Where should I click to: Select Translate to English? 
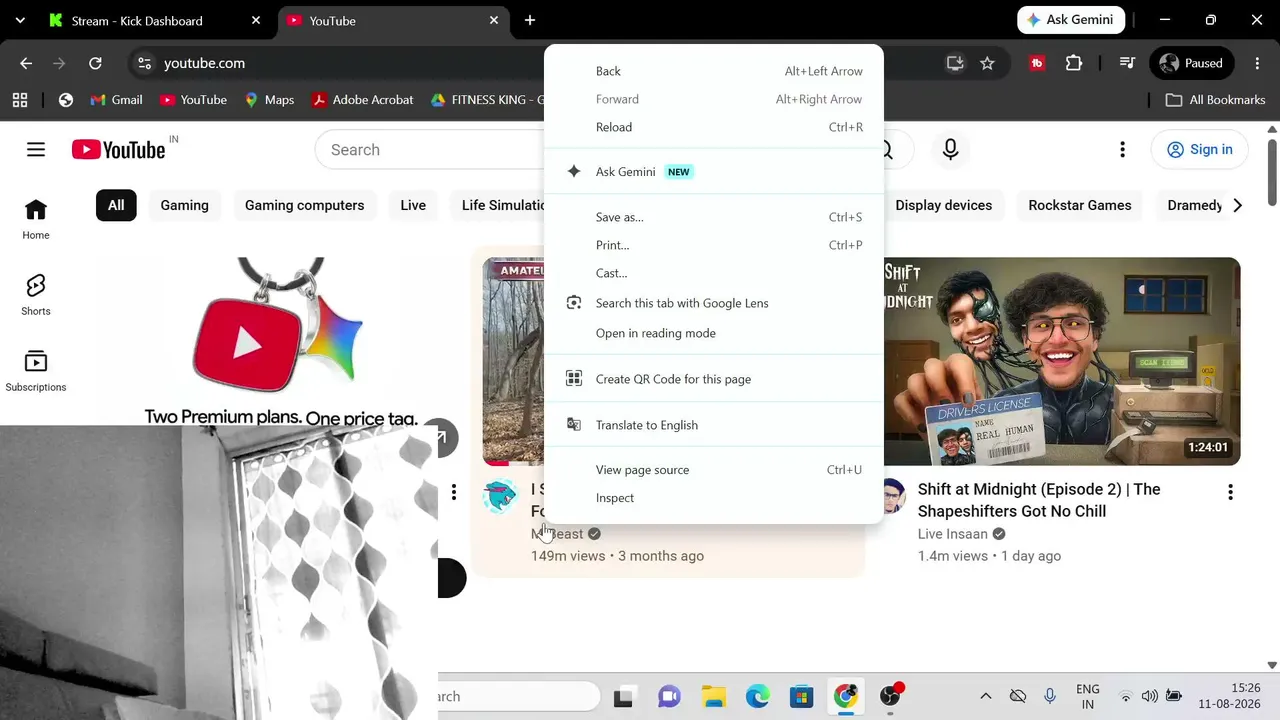click(714, 425)
